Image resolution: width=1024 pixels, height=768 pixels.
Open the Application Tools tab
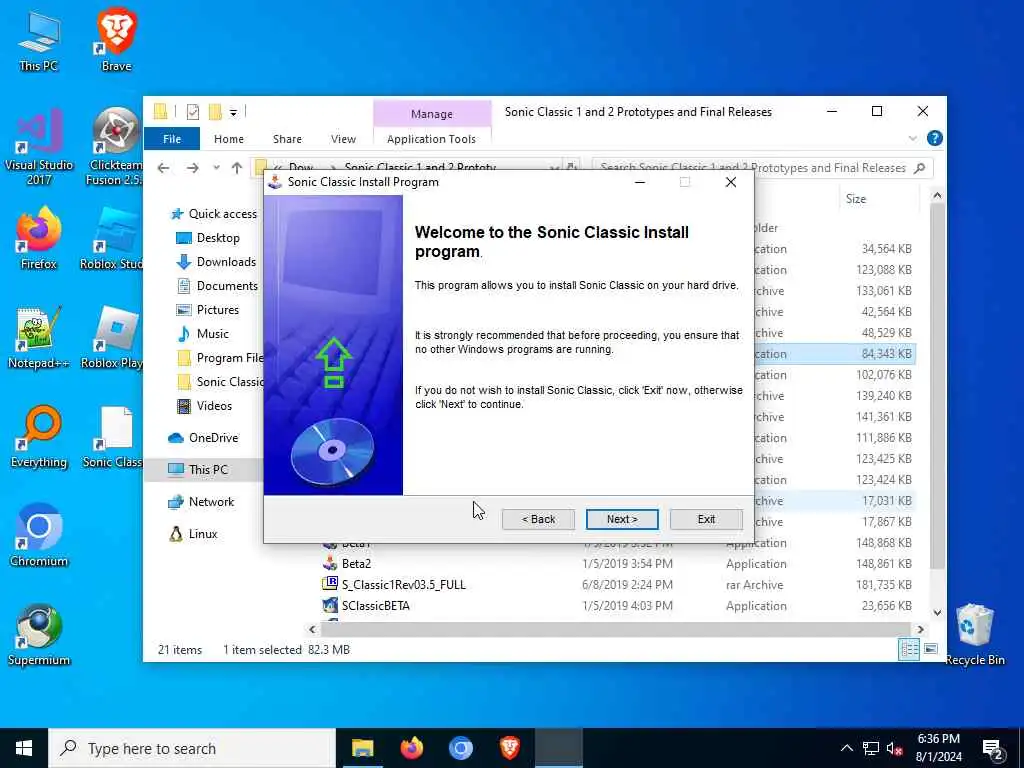(431, 139)
